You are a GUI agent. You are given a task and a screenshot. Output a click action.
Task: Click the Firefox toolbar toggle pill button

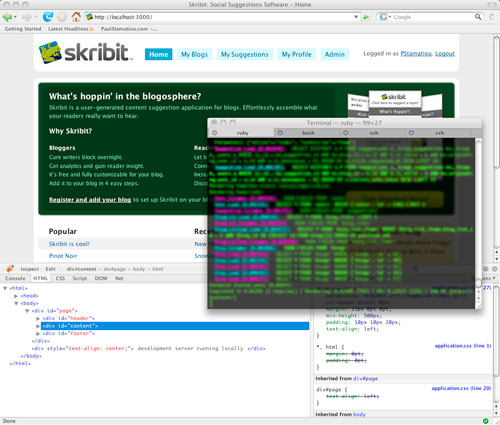pyautogui.click(x=492, y=5)
